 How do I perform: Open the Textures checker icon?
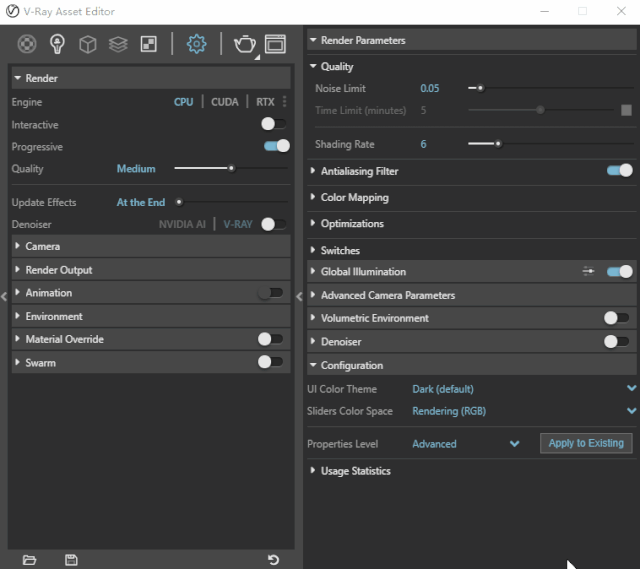[149, 44]
